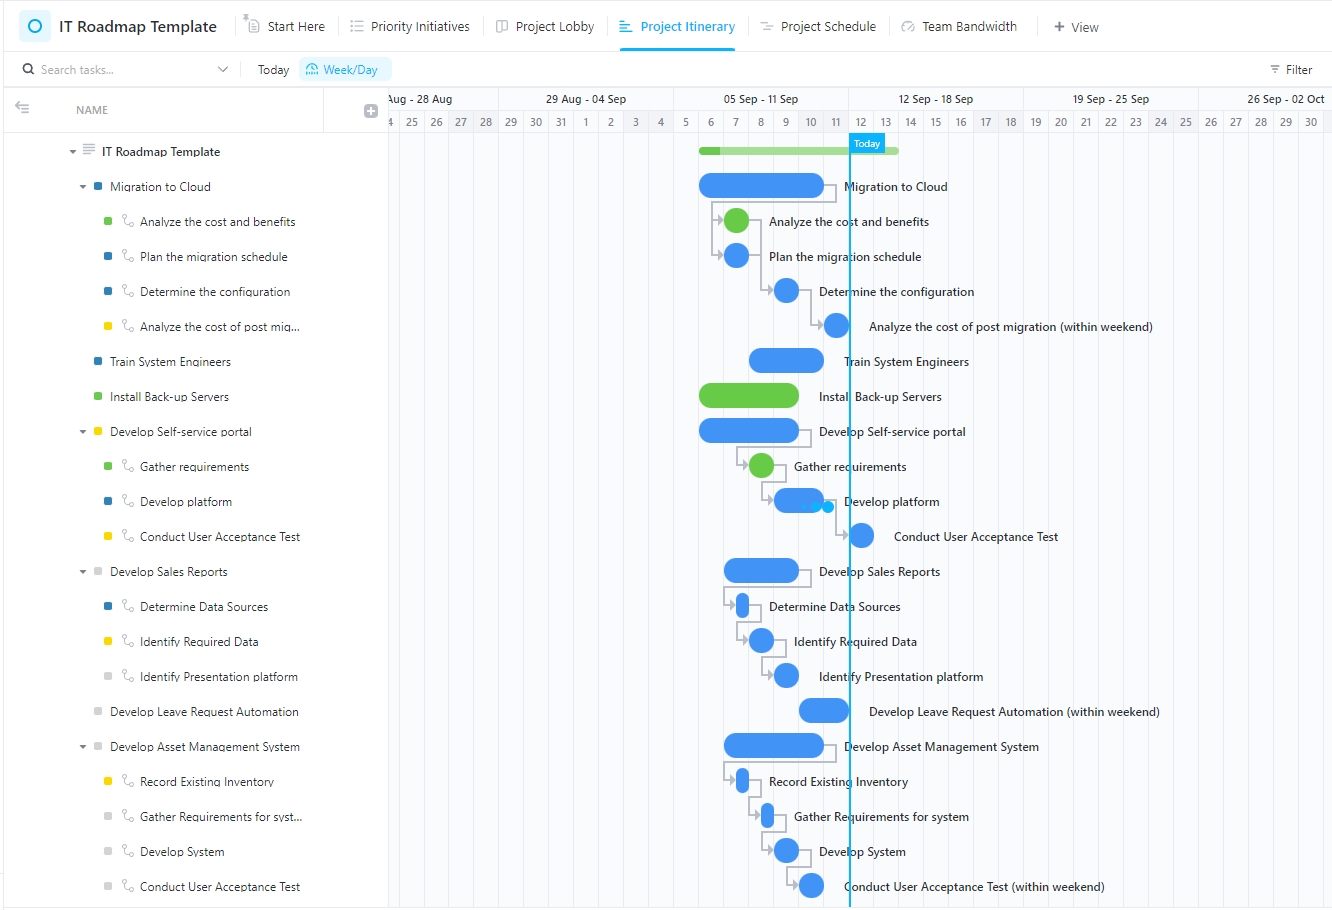The height and width of the screenshot is (910, 1332).
Task: Open the Project Lobby board icon
Action: (501, 26)
